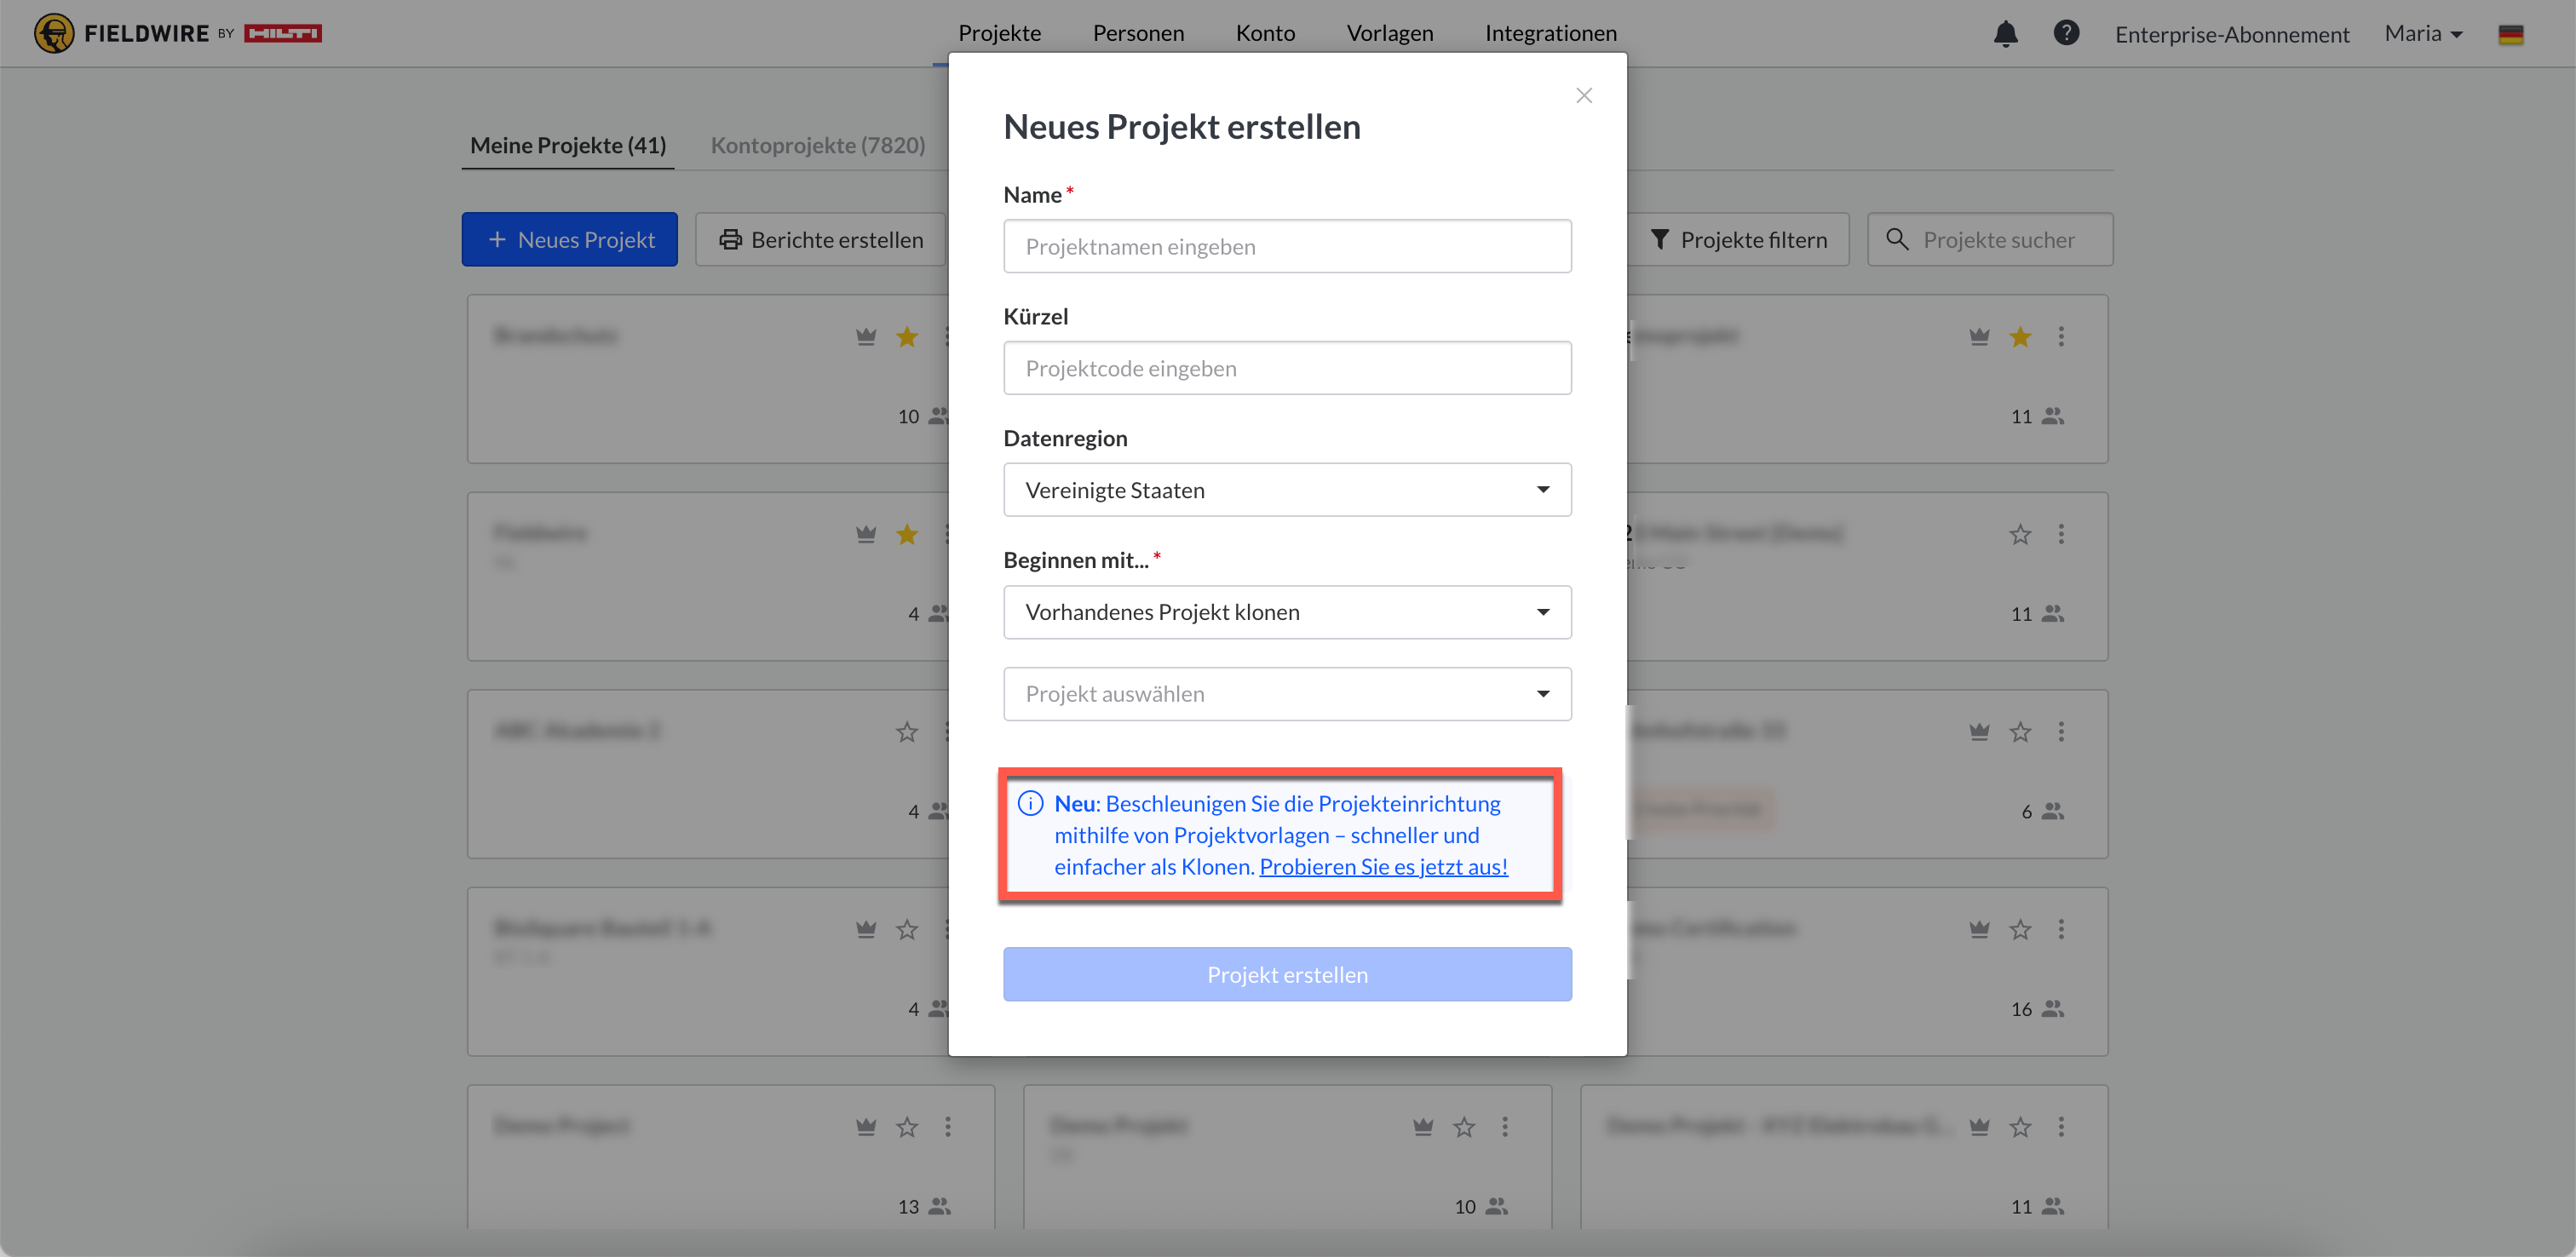
Task: Click the Projekte filtern funnel icon
Action: coord(1659,240)
